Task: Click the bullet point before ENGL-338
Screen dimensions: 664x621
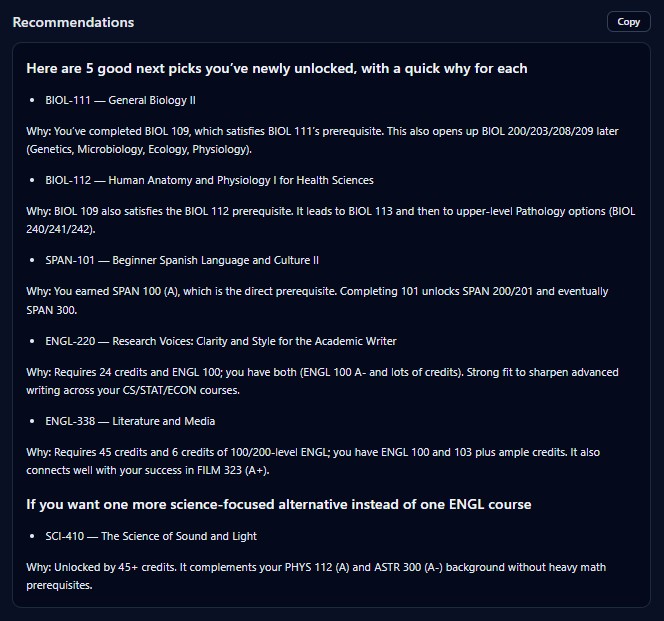Action: 33,422
